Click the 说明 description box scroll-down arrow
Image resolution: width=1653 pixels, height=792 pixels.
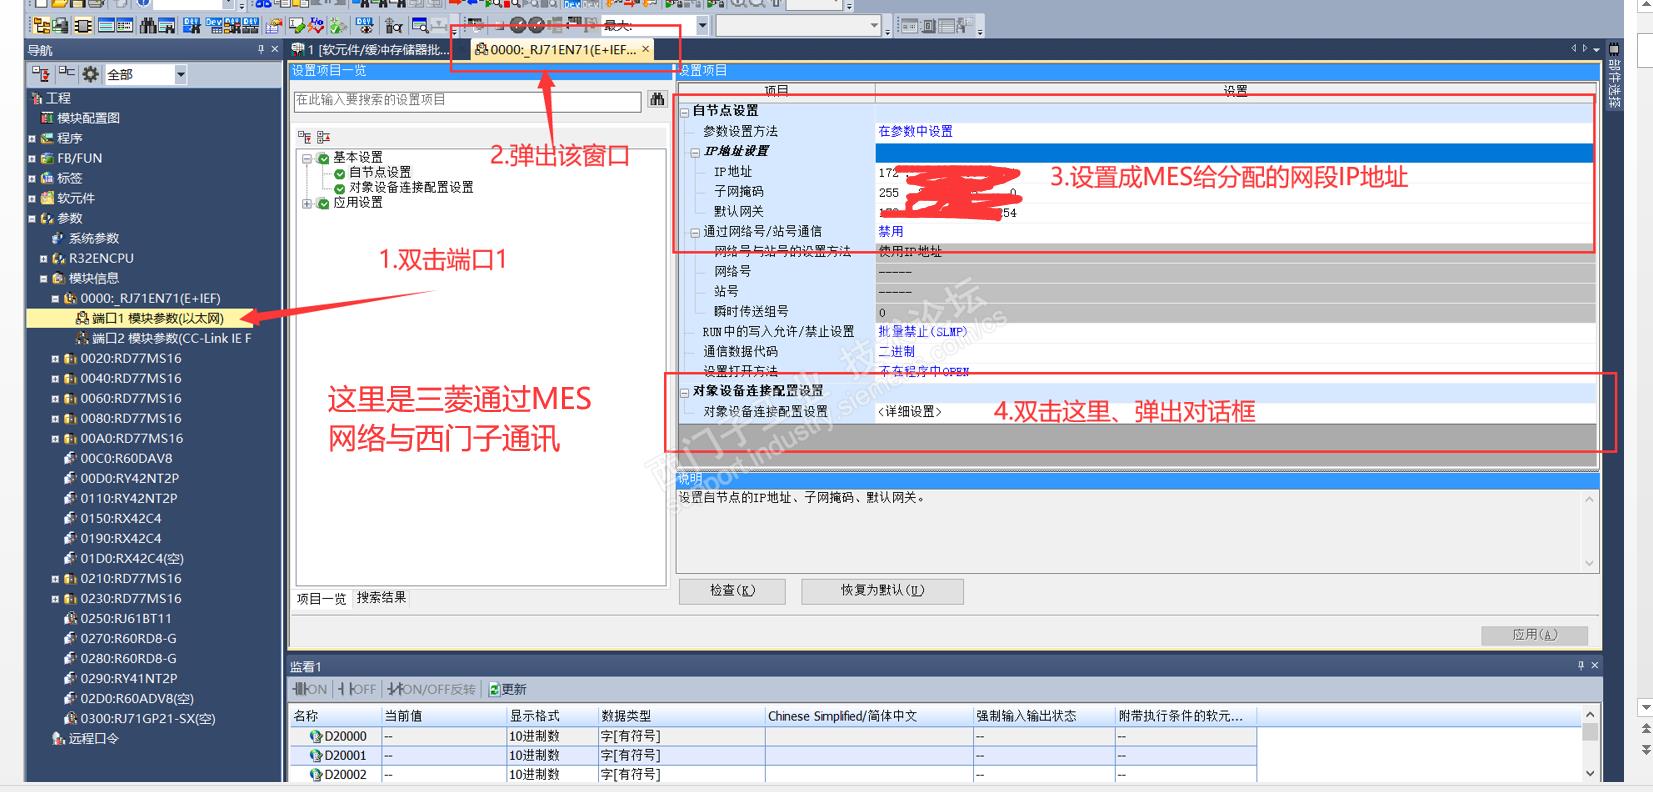1589,563
